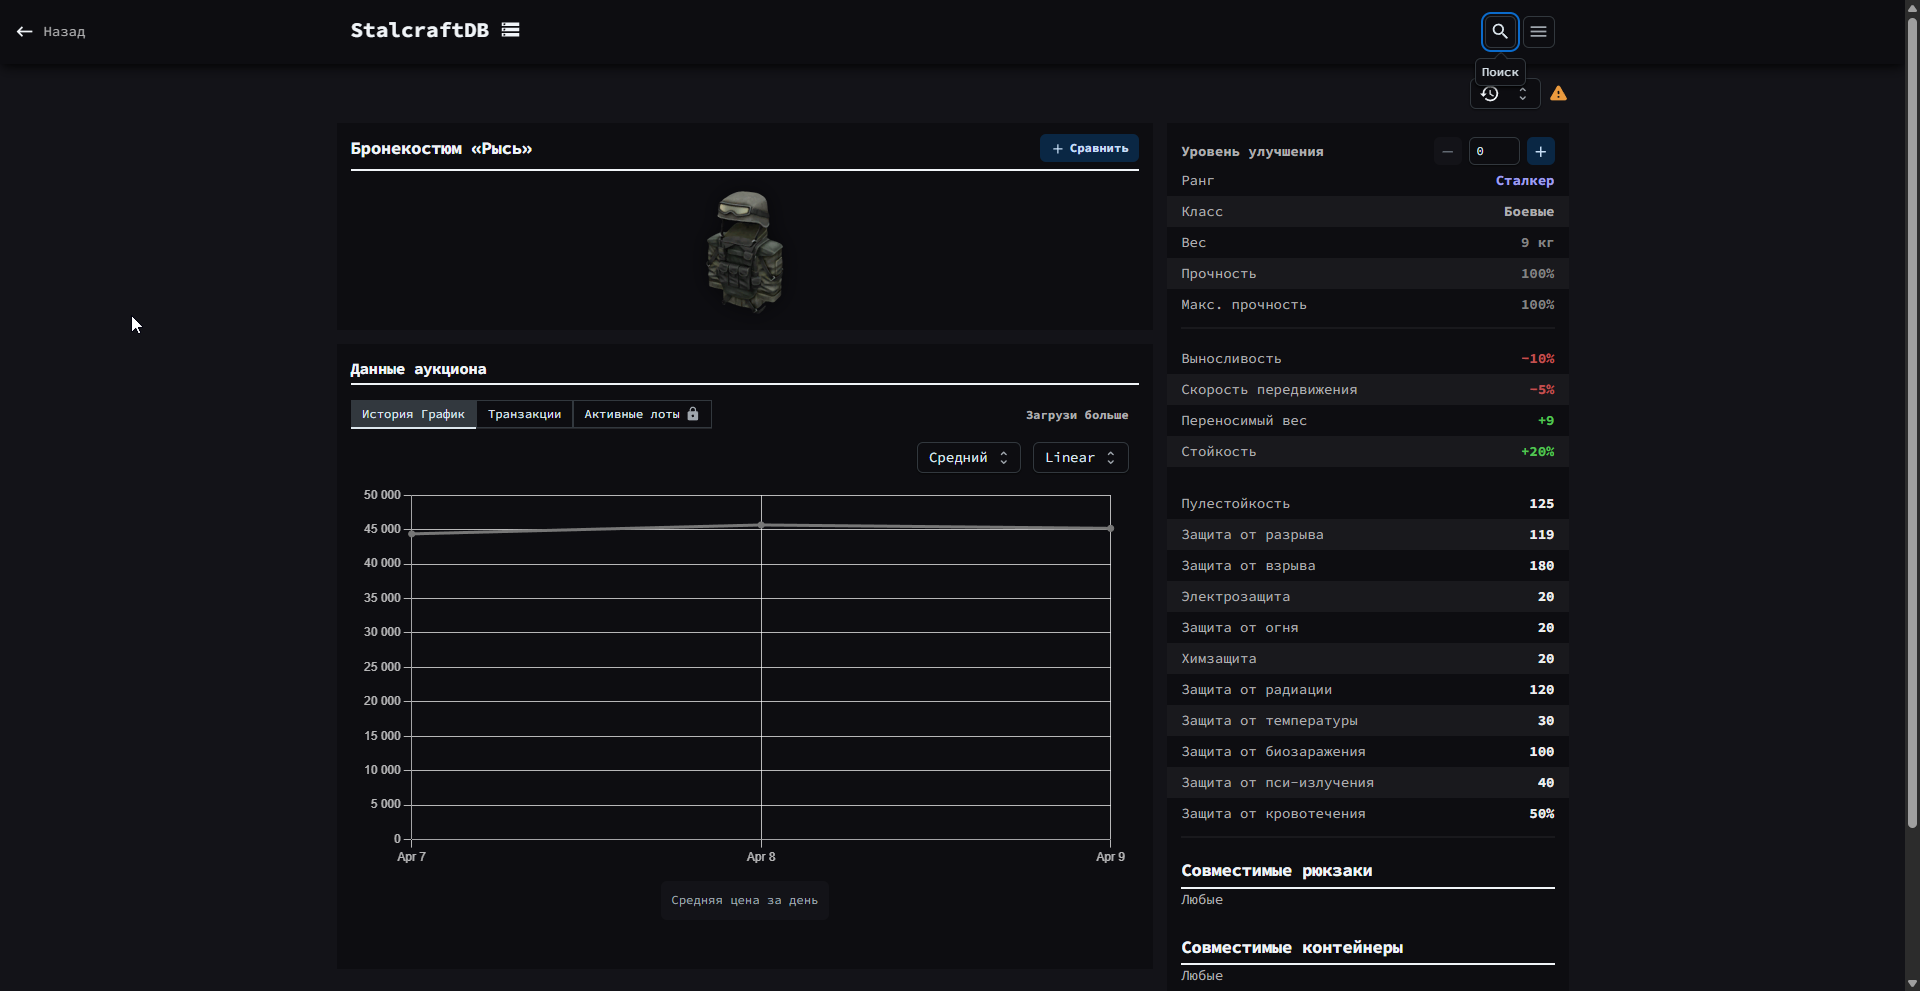Increase upgrade level with plus button

[1541, 151]
